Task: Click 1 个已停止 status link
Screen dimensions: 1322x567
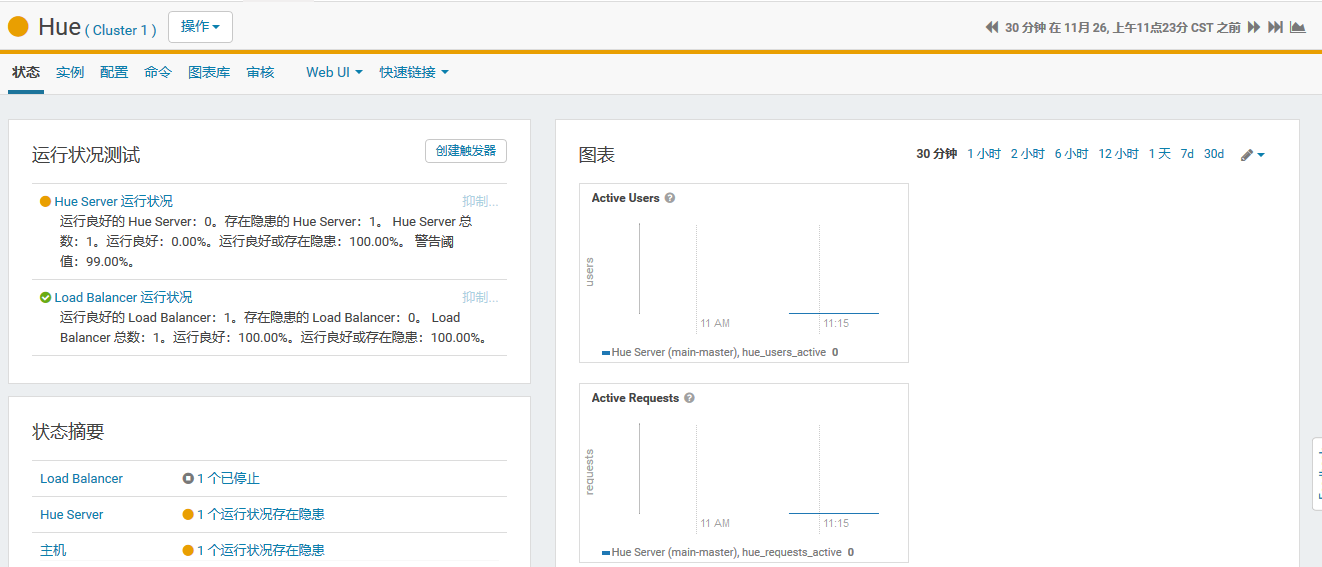Action: tap(228, 478)
